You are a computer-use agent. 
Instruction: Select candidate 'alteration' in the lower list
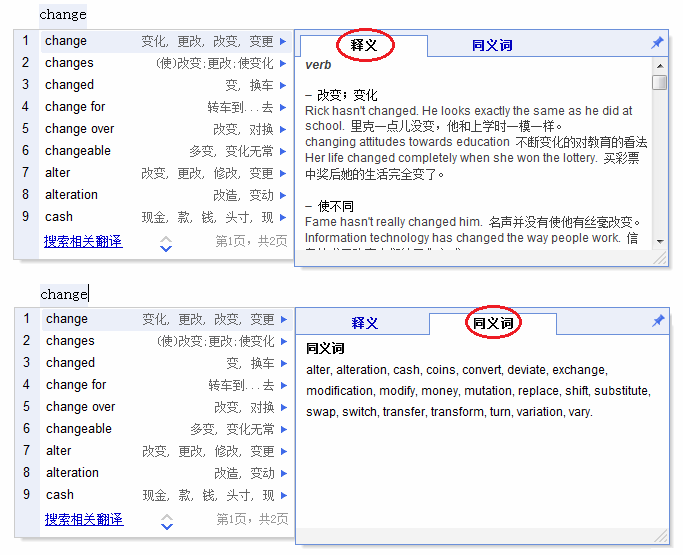(72, 473)
